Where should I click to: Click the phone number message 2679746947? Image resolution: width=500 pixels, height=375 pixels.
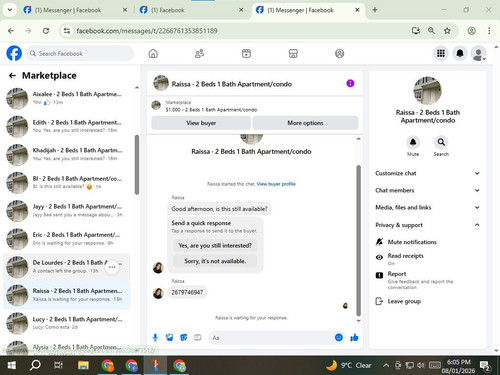(x=187, y=292)
